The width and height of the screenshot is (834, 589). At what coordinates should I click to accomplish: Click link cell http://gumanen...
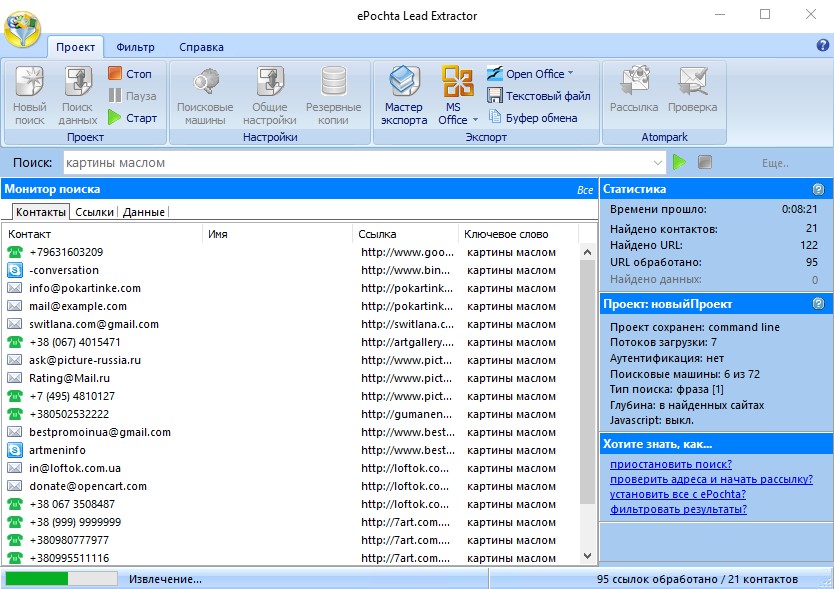(406, 414)
